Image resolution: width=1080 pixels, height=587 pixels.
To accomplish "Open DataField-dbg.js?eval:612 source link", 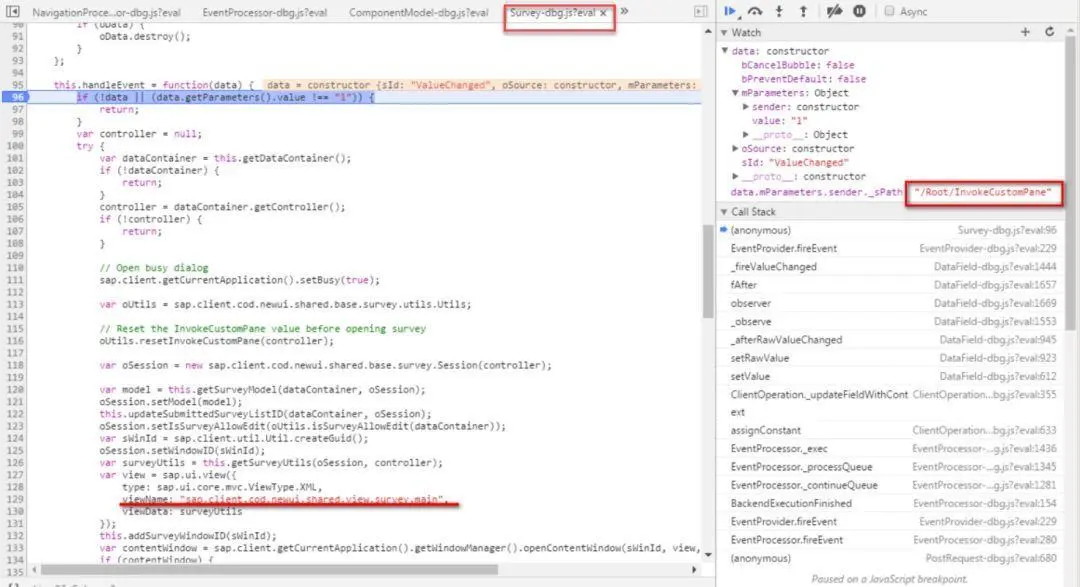I will (997, 376).
